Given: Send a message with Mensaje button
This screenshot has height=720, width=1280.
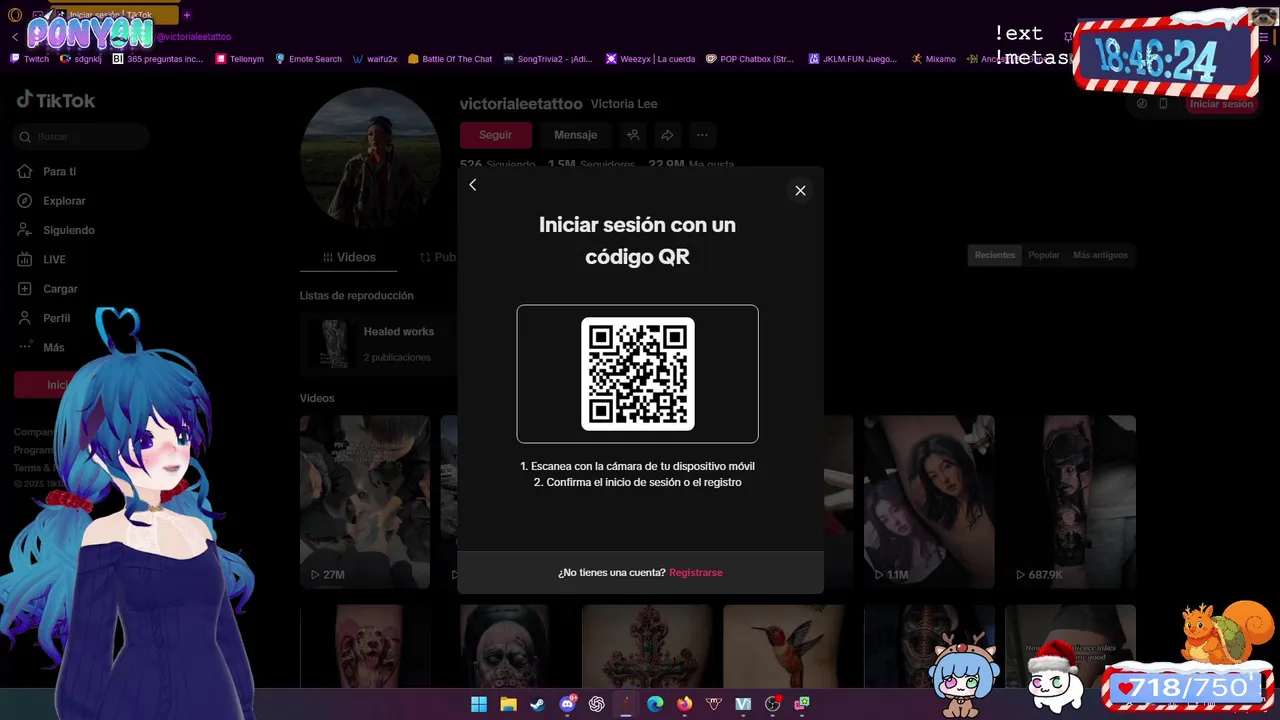Looking at the screenshot, I should (x=575, y=135).
